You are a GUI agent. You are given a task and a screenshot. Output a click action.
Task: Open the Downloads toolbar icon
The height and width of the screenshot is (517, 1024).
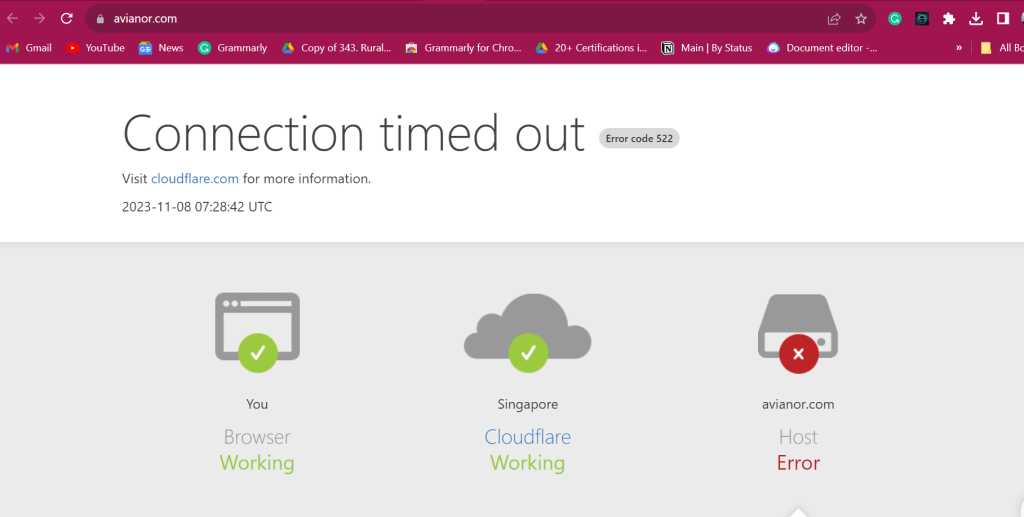976,19
